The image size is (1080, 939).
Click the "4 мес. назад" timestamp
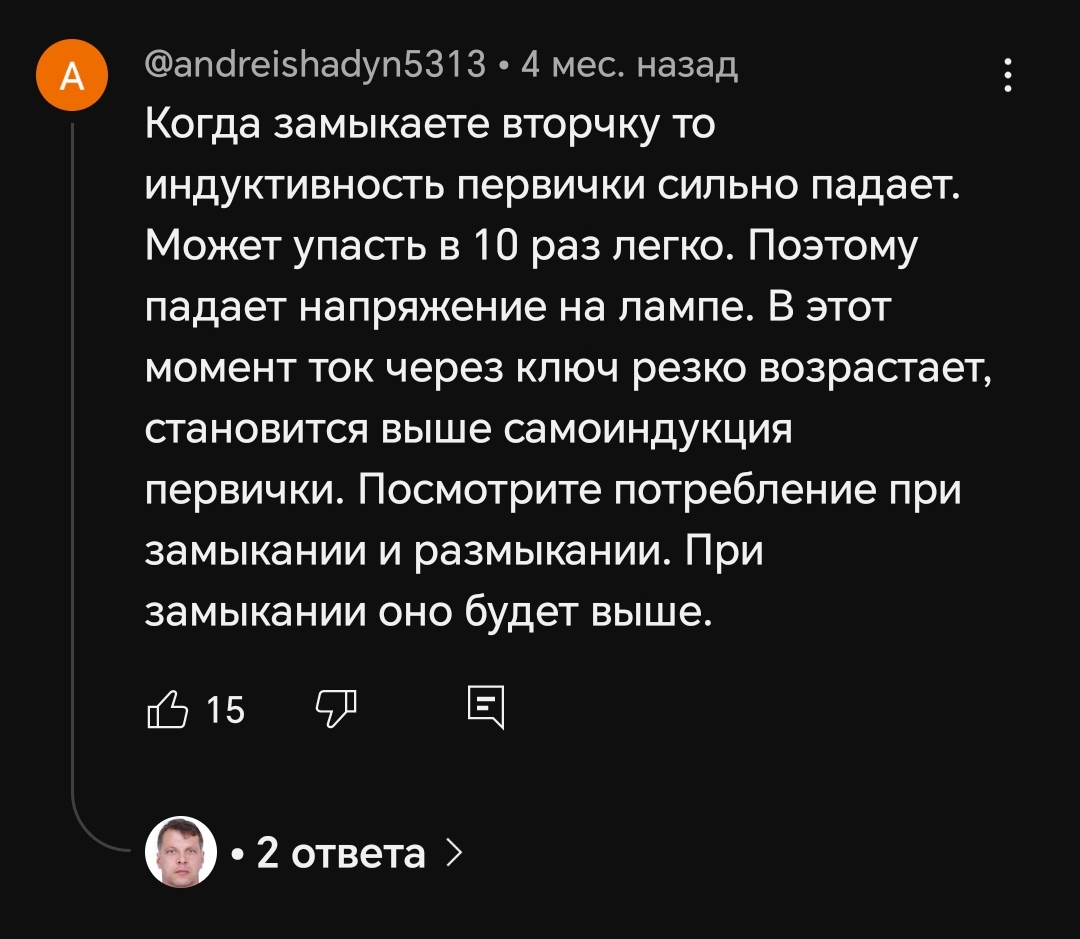tap(630, 66)
